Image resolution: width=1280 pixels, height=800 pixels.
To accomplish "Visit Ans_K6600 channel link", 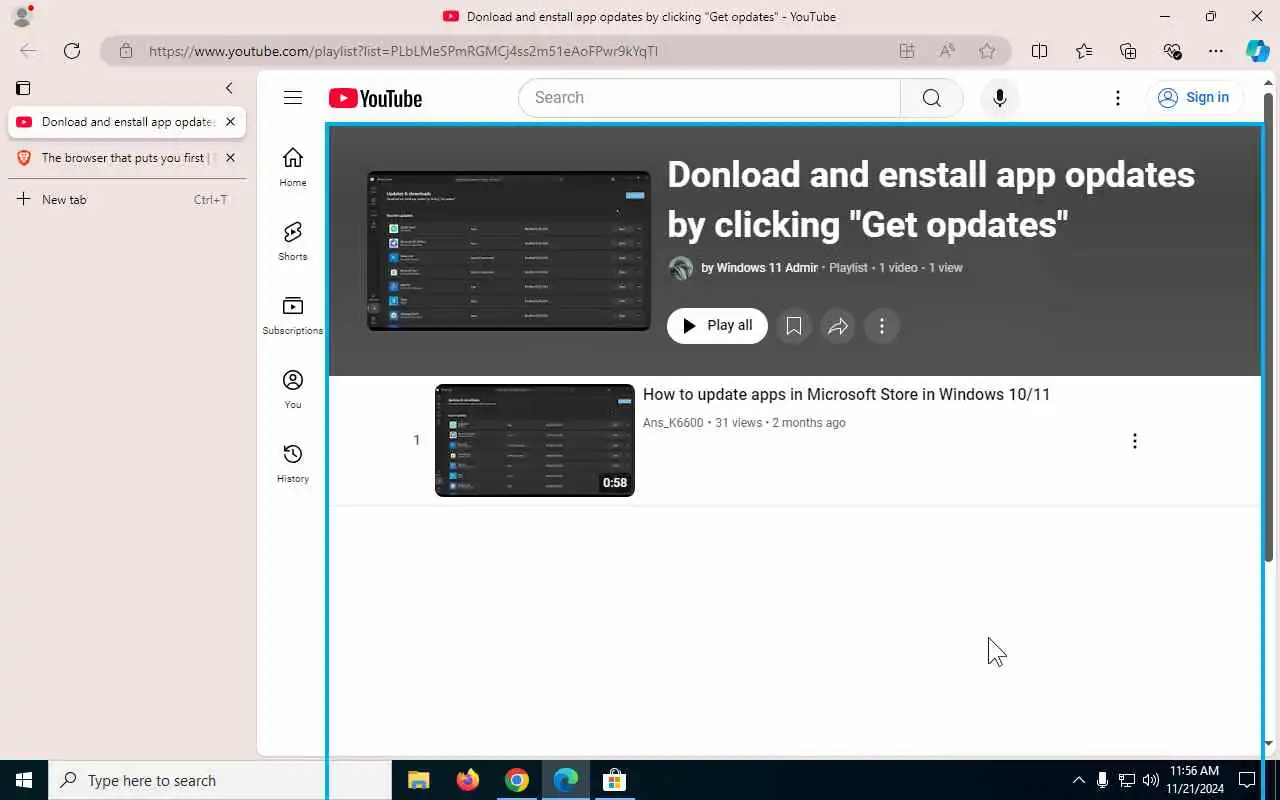I will coord(673,423).
